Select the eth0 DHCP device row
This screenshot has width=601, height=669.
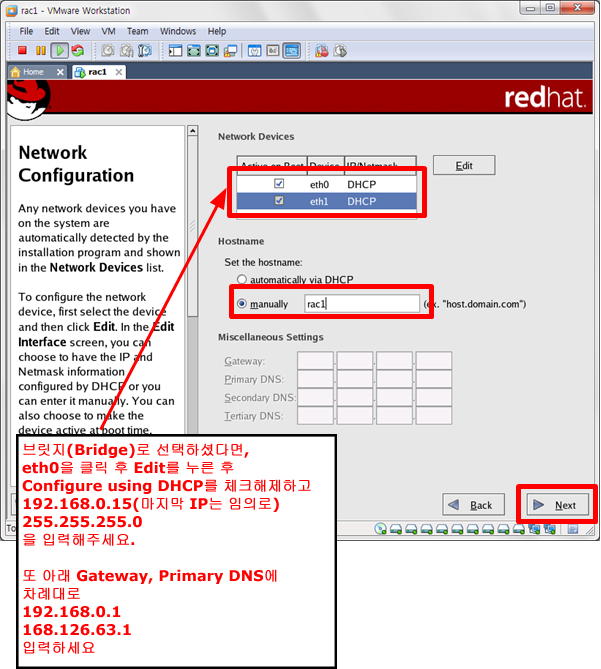coord(326,184)
